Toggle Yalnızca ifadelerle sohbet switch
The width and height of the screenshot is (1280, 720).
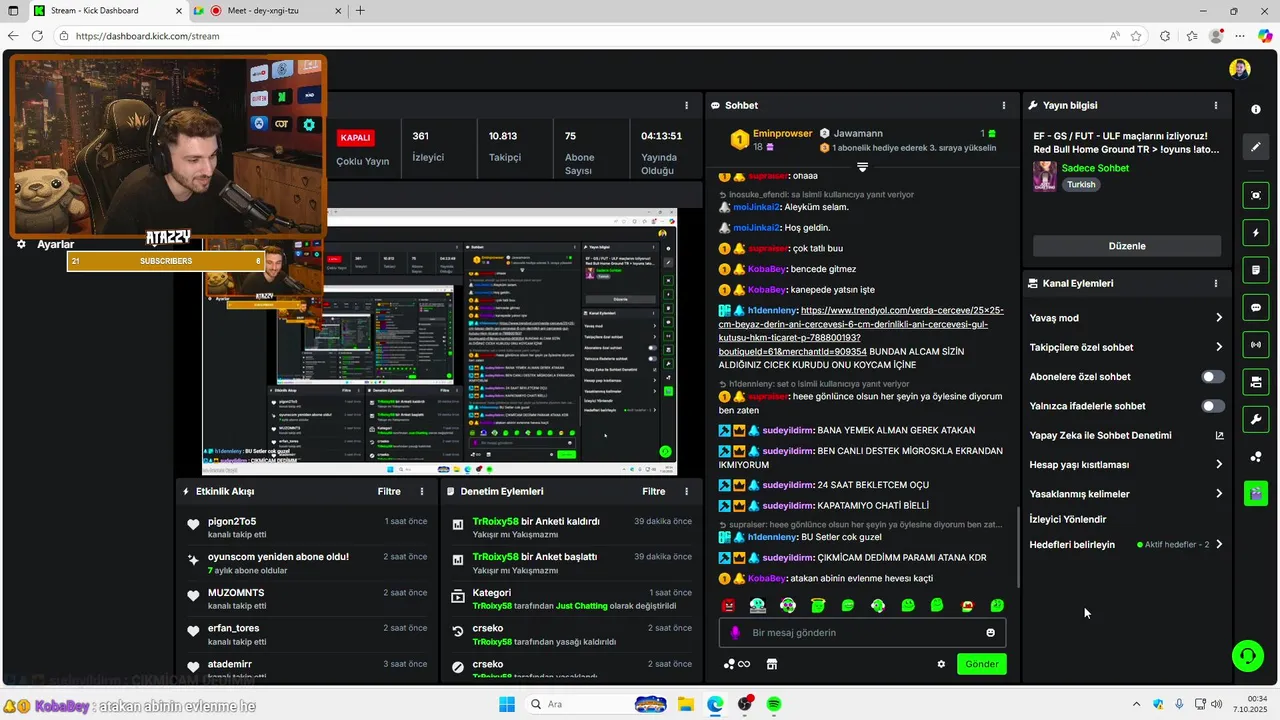click(1213, 406)
